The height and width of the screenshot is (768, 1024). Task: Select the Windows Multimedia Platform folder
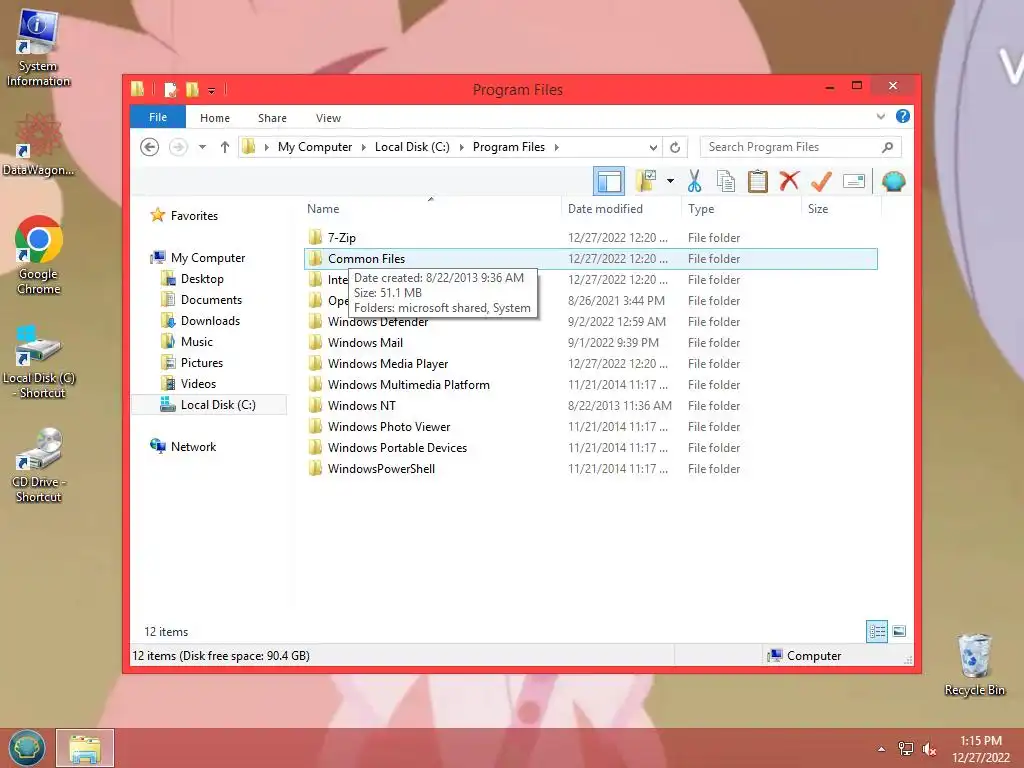point(591,385)
